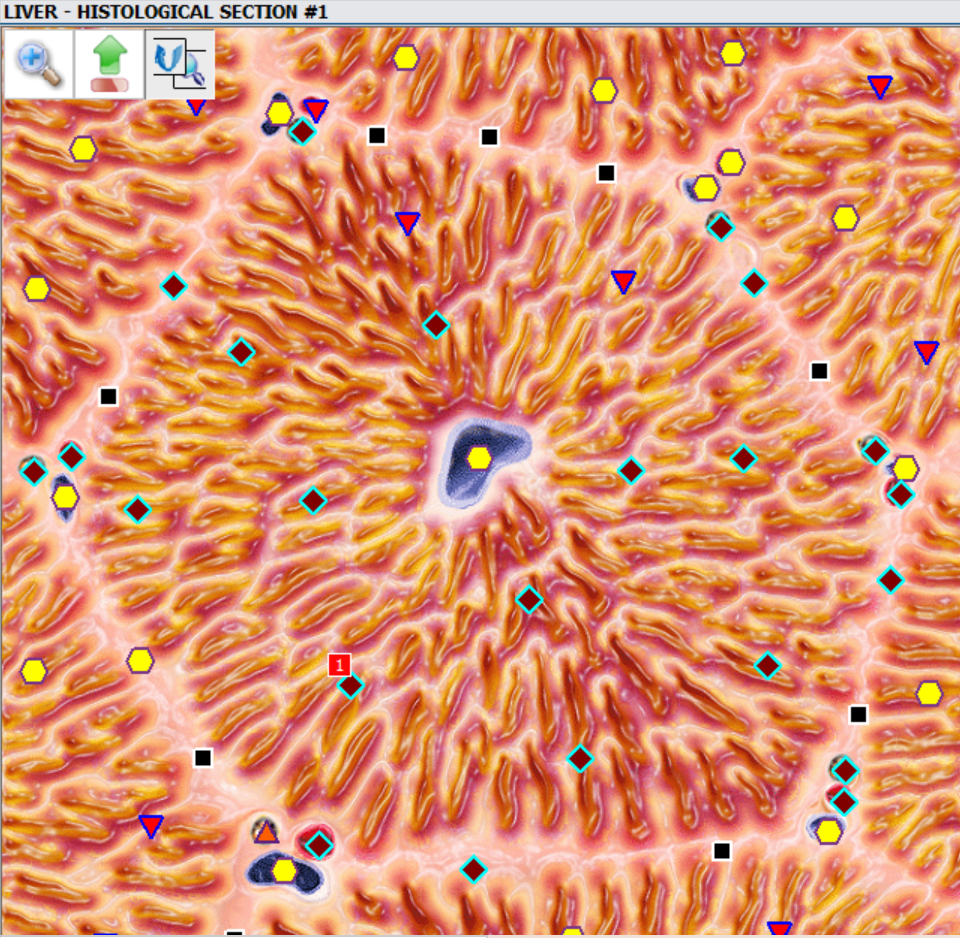Click the orange upward triangle marker

click(x=266, y=833)
